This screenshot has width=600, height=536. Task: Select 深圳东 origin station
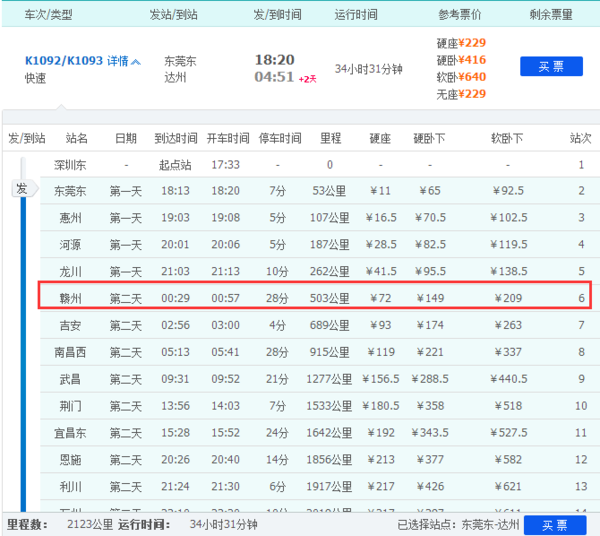[70, 164]
